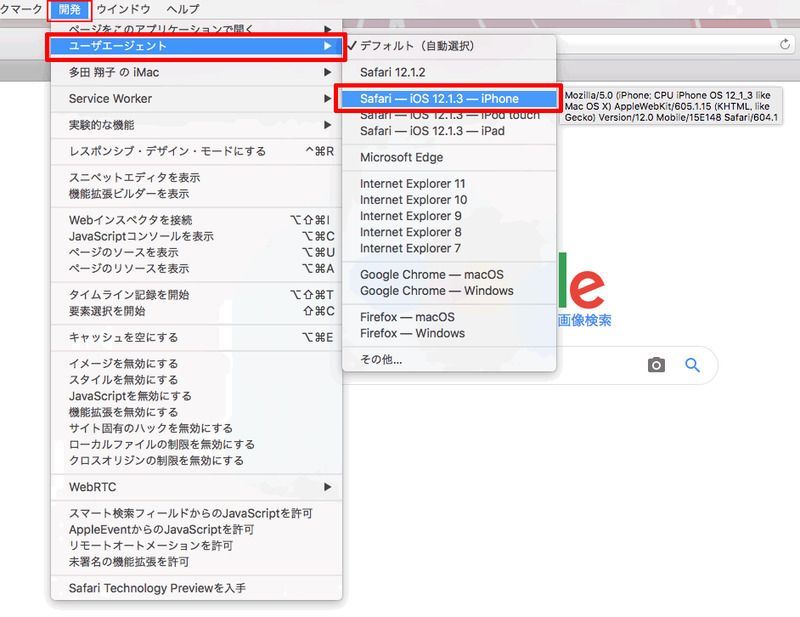The width and height of the screenshot is (800, 617).
Task: Open the ヘルプ menu in menu bar
Action: (183, 9)
